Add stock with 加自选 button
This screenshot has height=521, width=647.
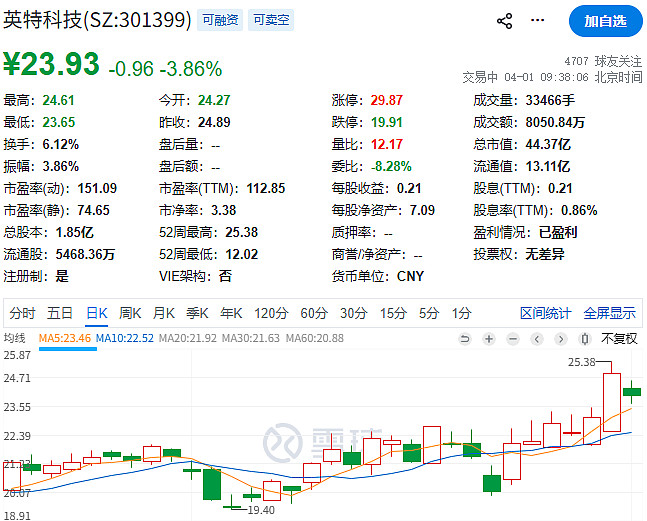(x=605, y=21)
